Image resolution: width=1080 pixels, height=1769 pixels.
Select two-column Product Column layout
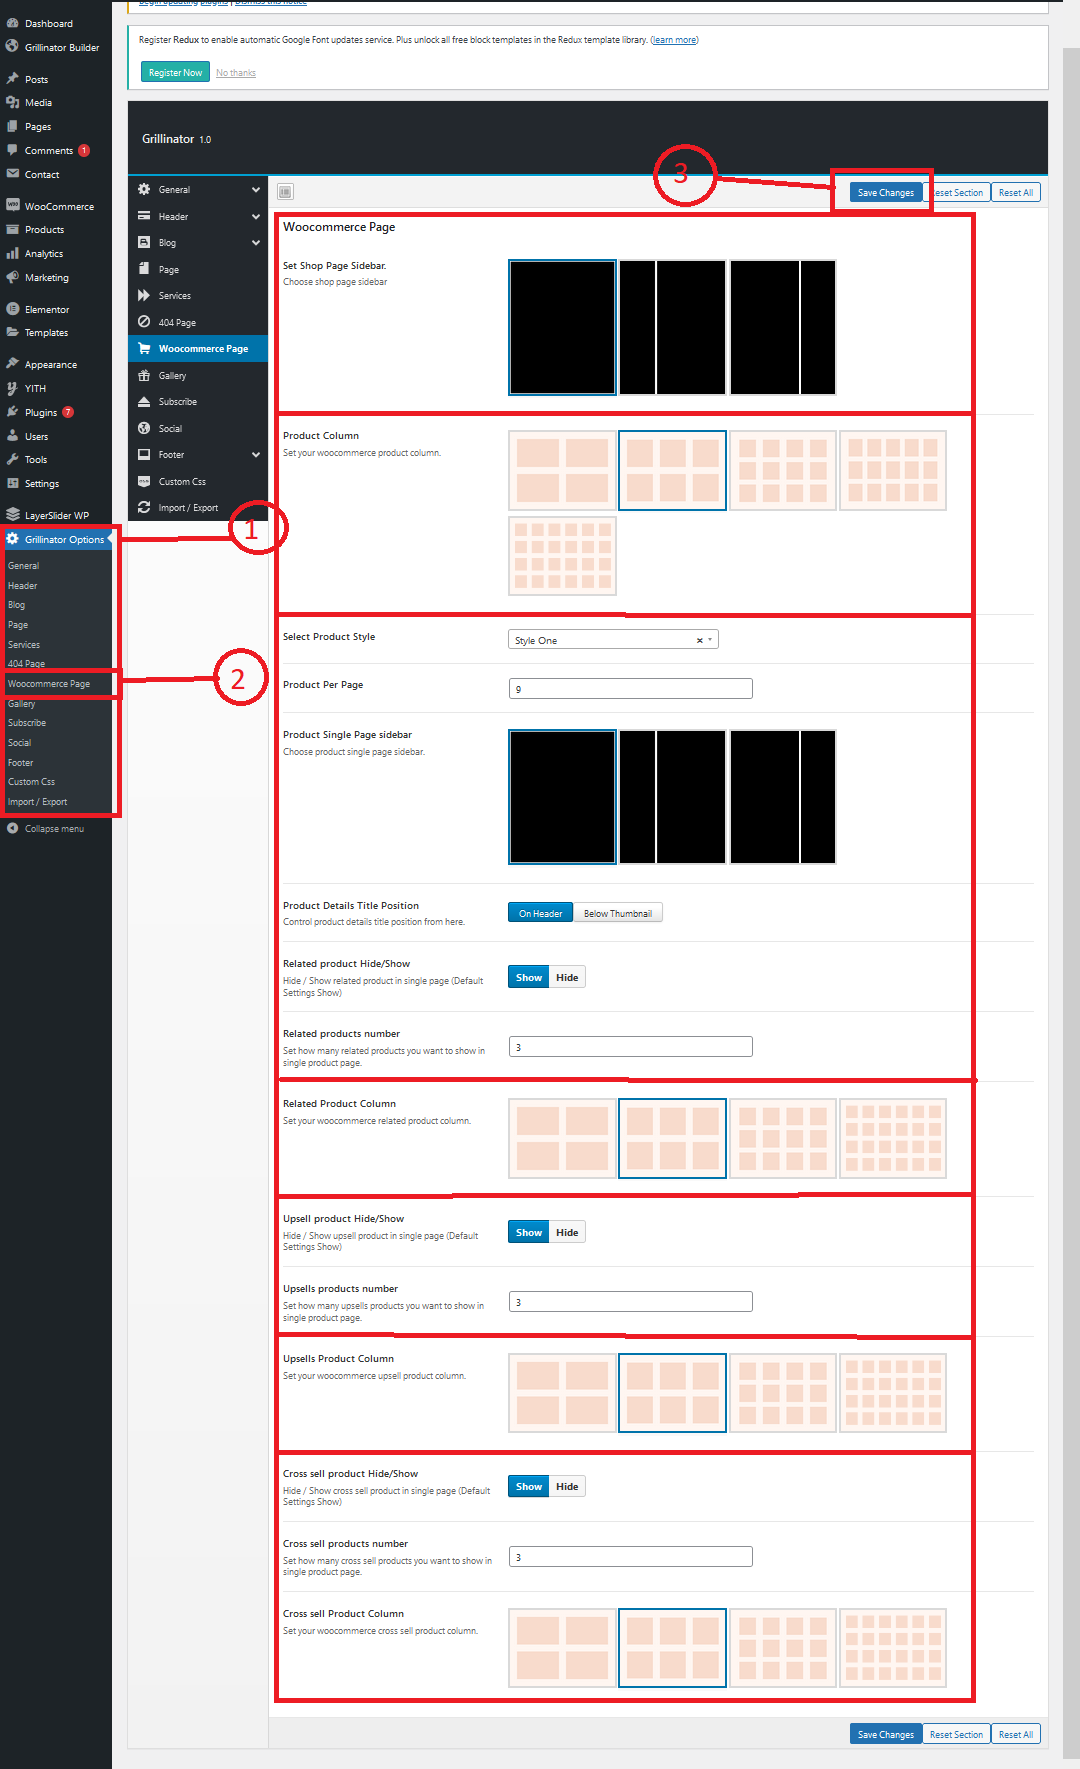tap(562, 470)
